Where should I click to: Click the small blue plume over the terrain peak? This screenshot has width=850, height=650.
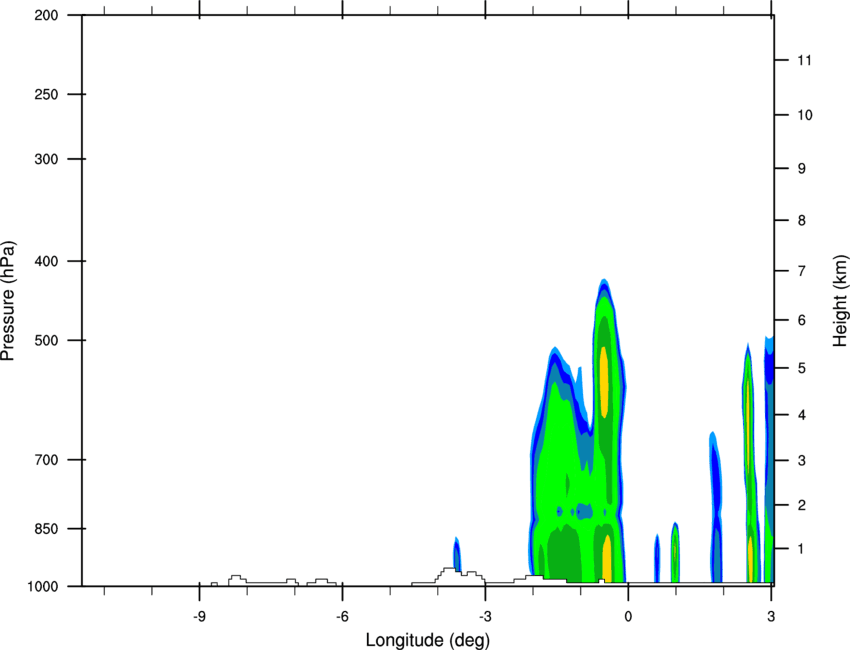tap(457, 555)
